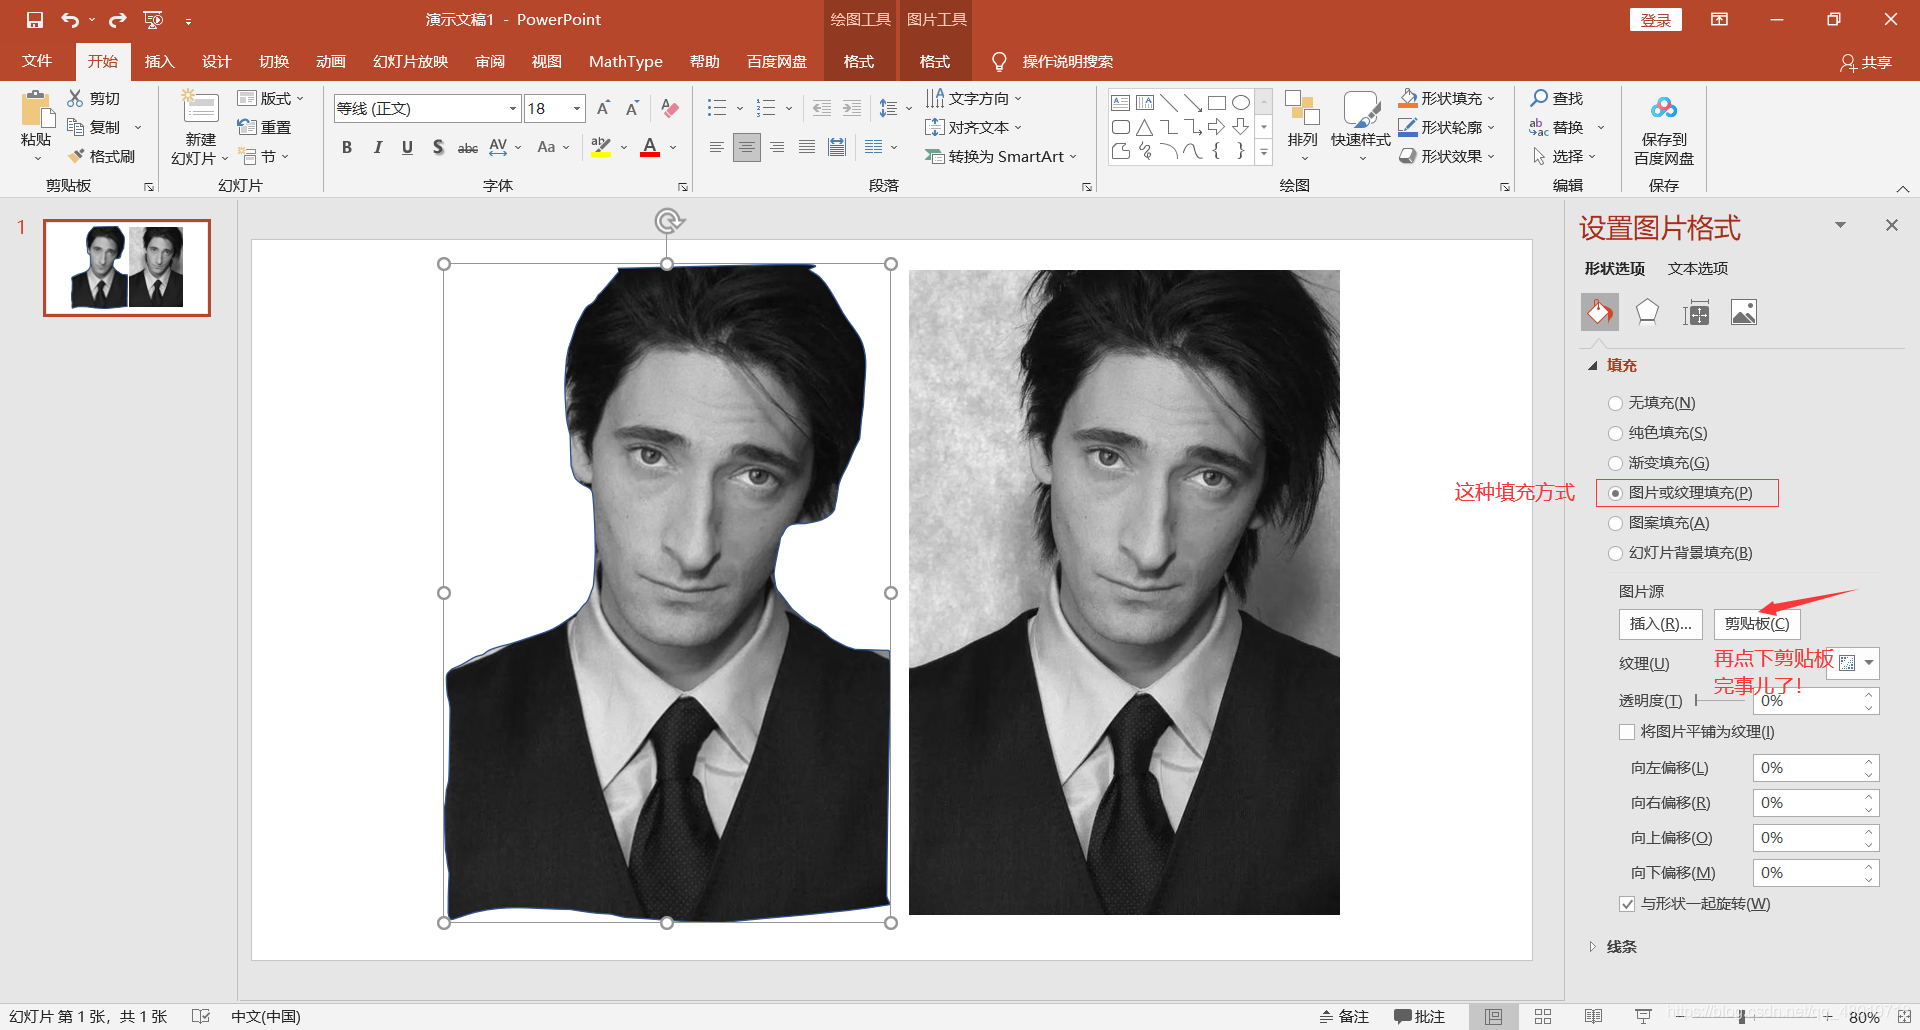Switch to Design 设计 ribbon tab

(216, 61)
